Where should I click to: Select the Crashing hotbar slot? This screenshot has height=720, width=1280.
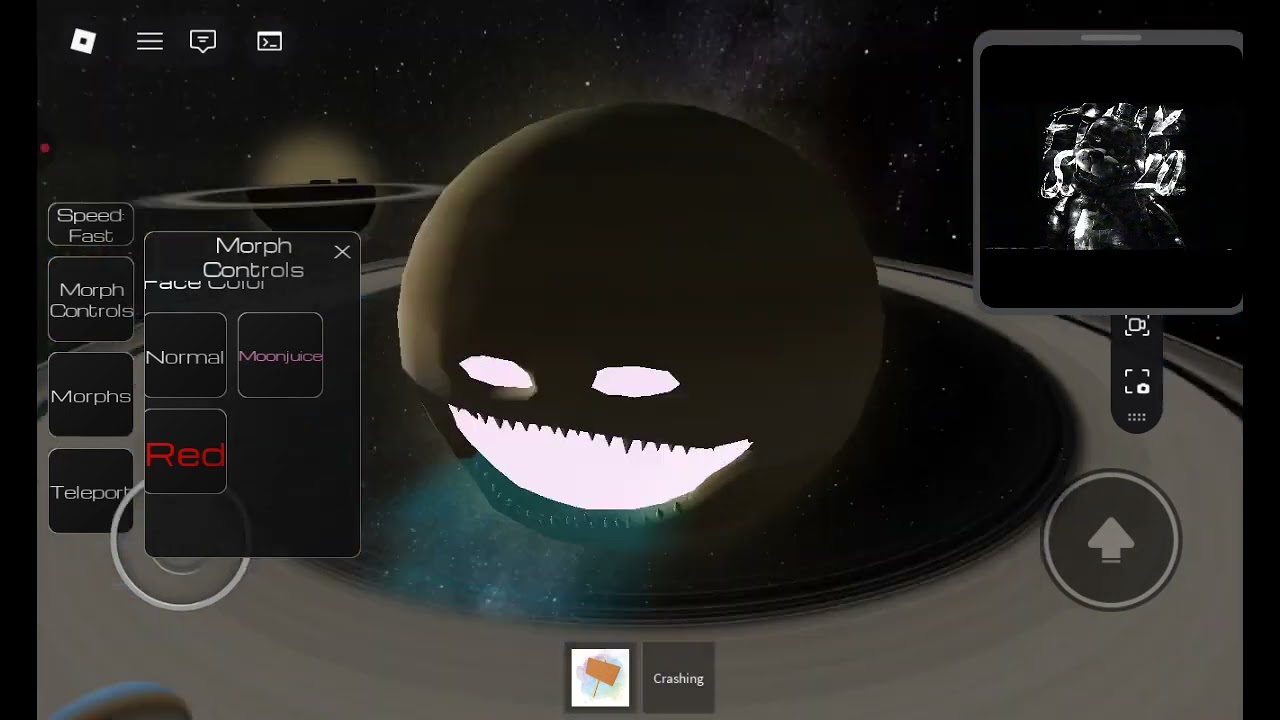pyautogui.click(x=678, y=678)
